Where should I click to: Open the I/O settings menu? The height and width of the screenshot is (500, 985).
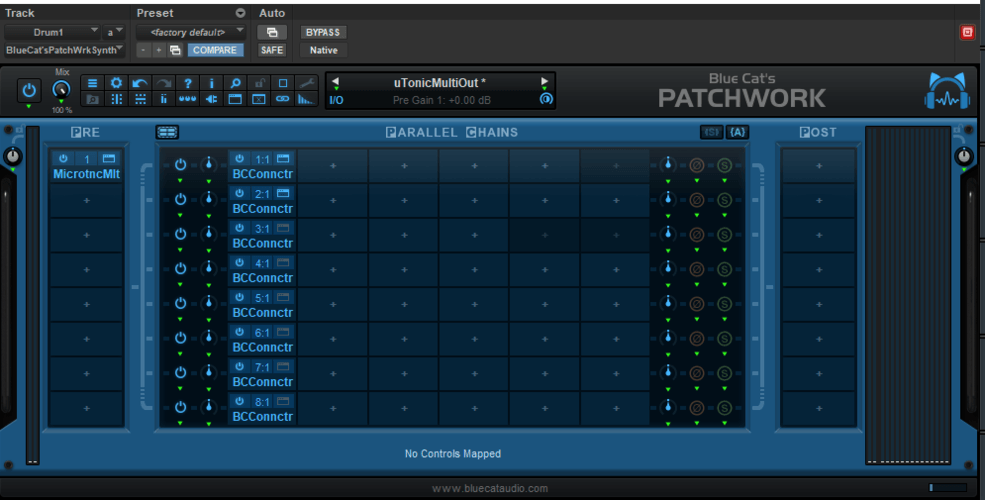click(336, 101)
